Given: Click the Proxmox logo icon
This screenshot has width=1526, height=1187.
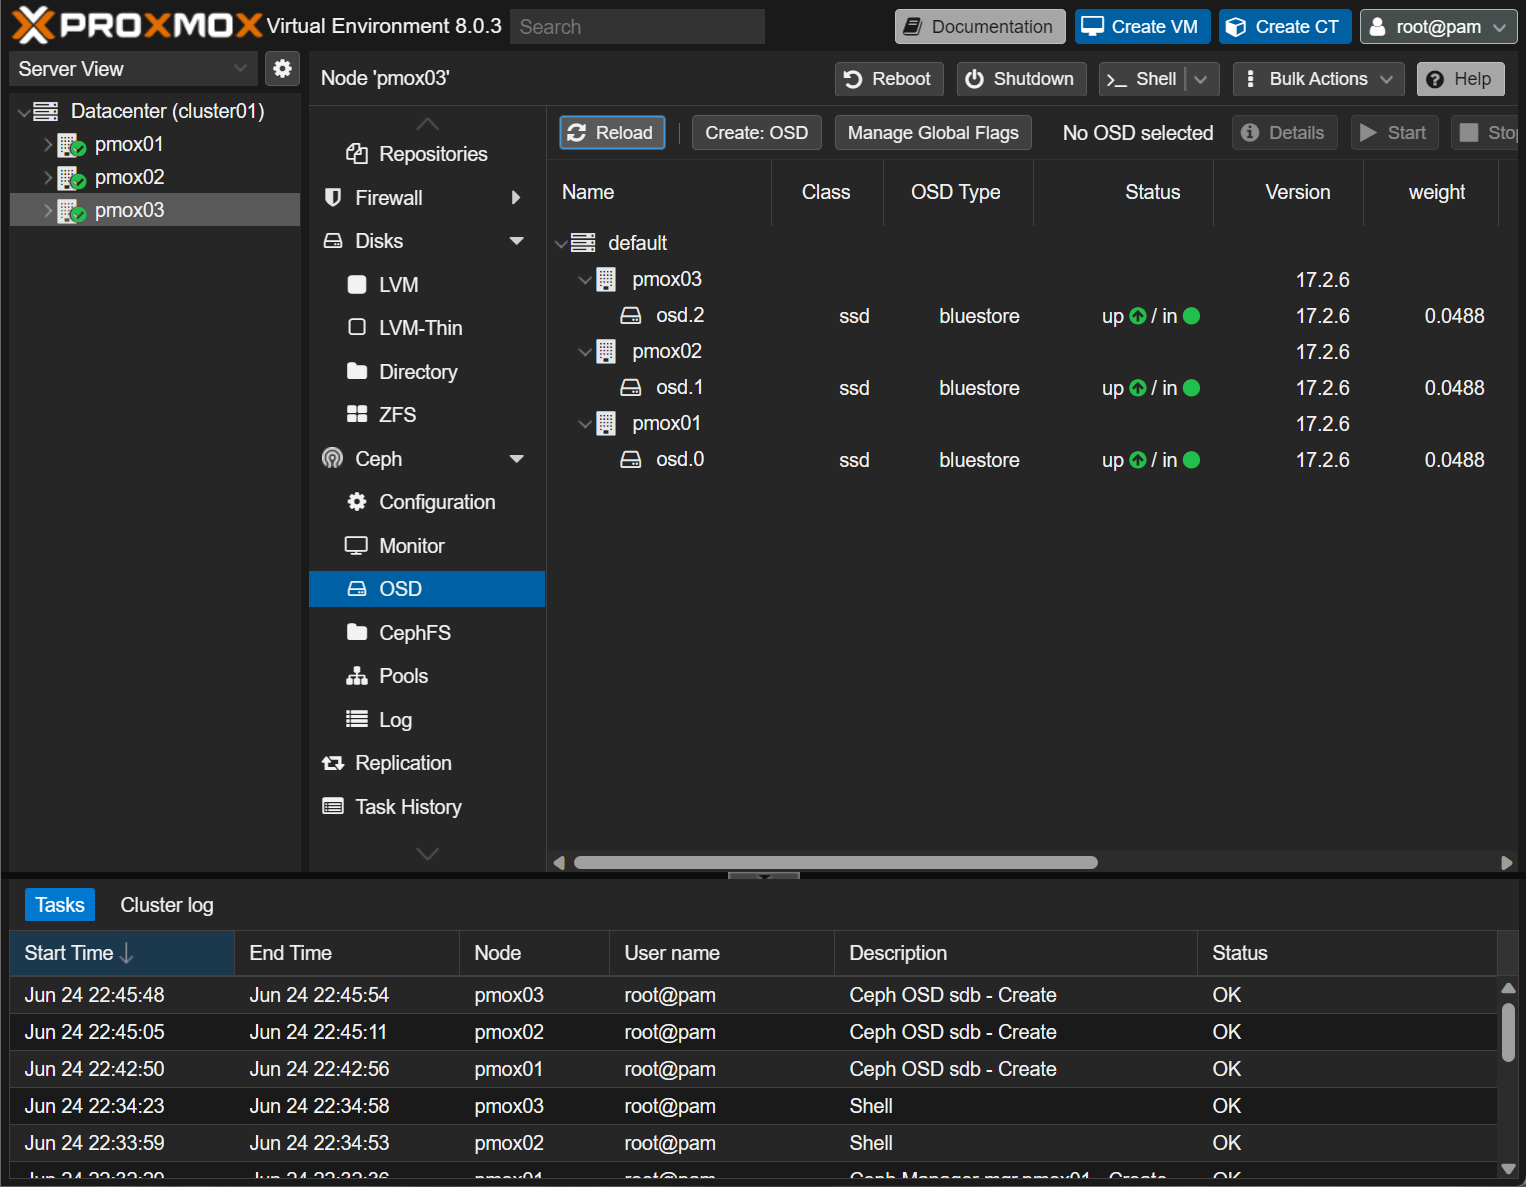Looking at the screenshot, I should (x=32, y=26).
